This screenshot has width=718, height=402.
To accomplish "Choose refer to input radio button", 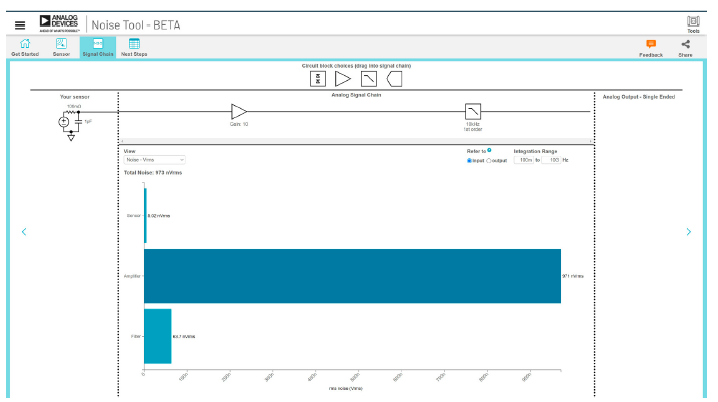I will [470, 160].
